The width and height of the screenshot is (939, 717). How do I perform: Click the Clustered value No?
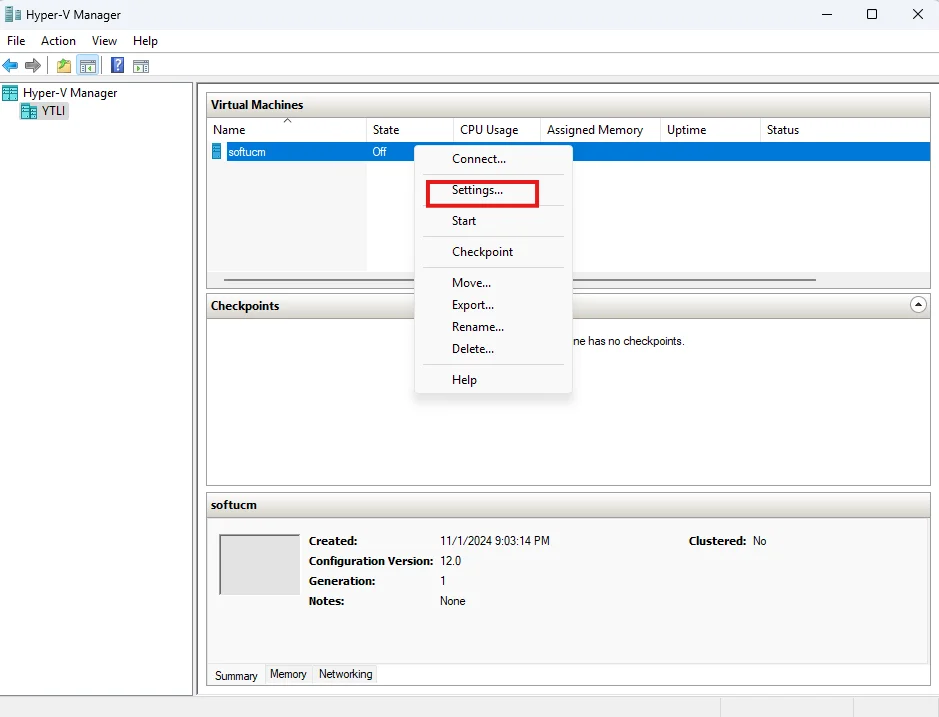point(759,541)
